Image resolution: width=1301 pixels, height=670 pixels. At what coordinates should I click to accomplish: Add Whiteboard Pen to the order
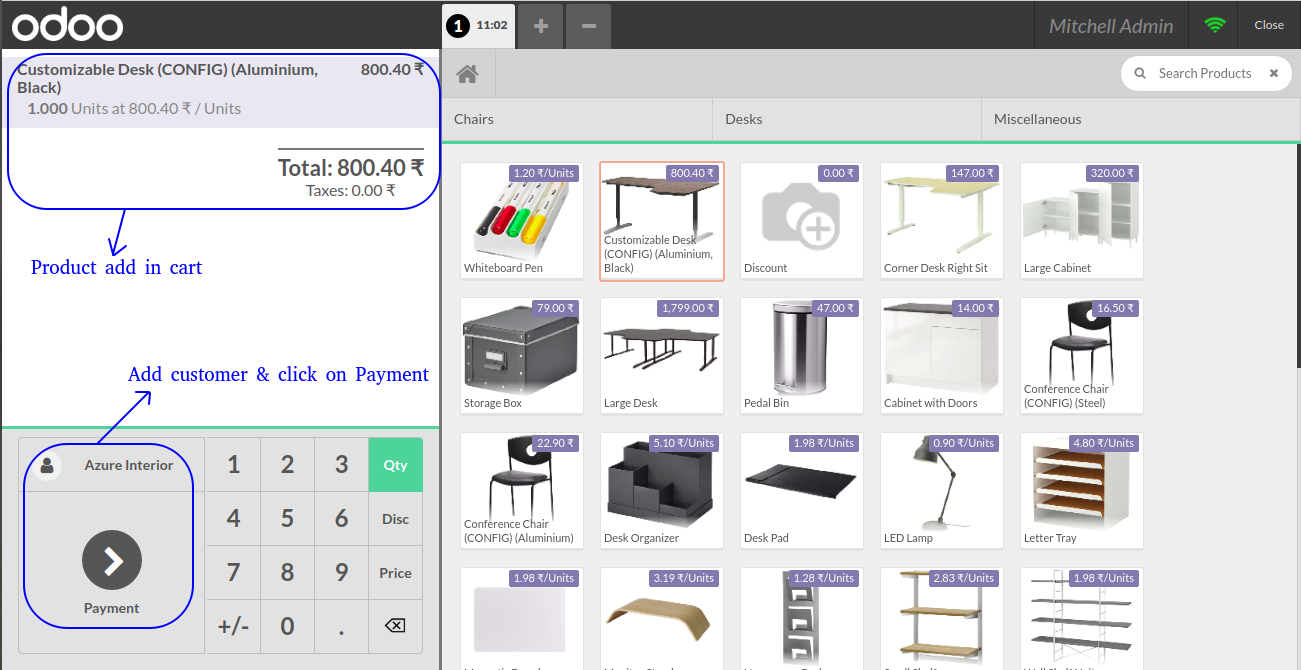click(x=522, y=221)
